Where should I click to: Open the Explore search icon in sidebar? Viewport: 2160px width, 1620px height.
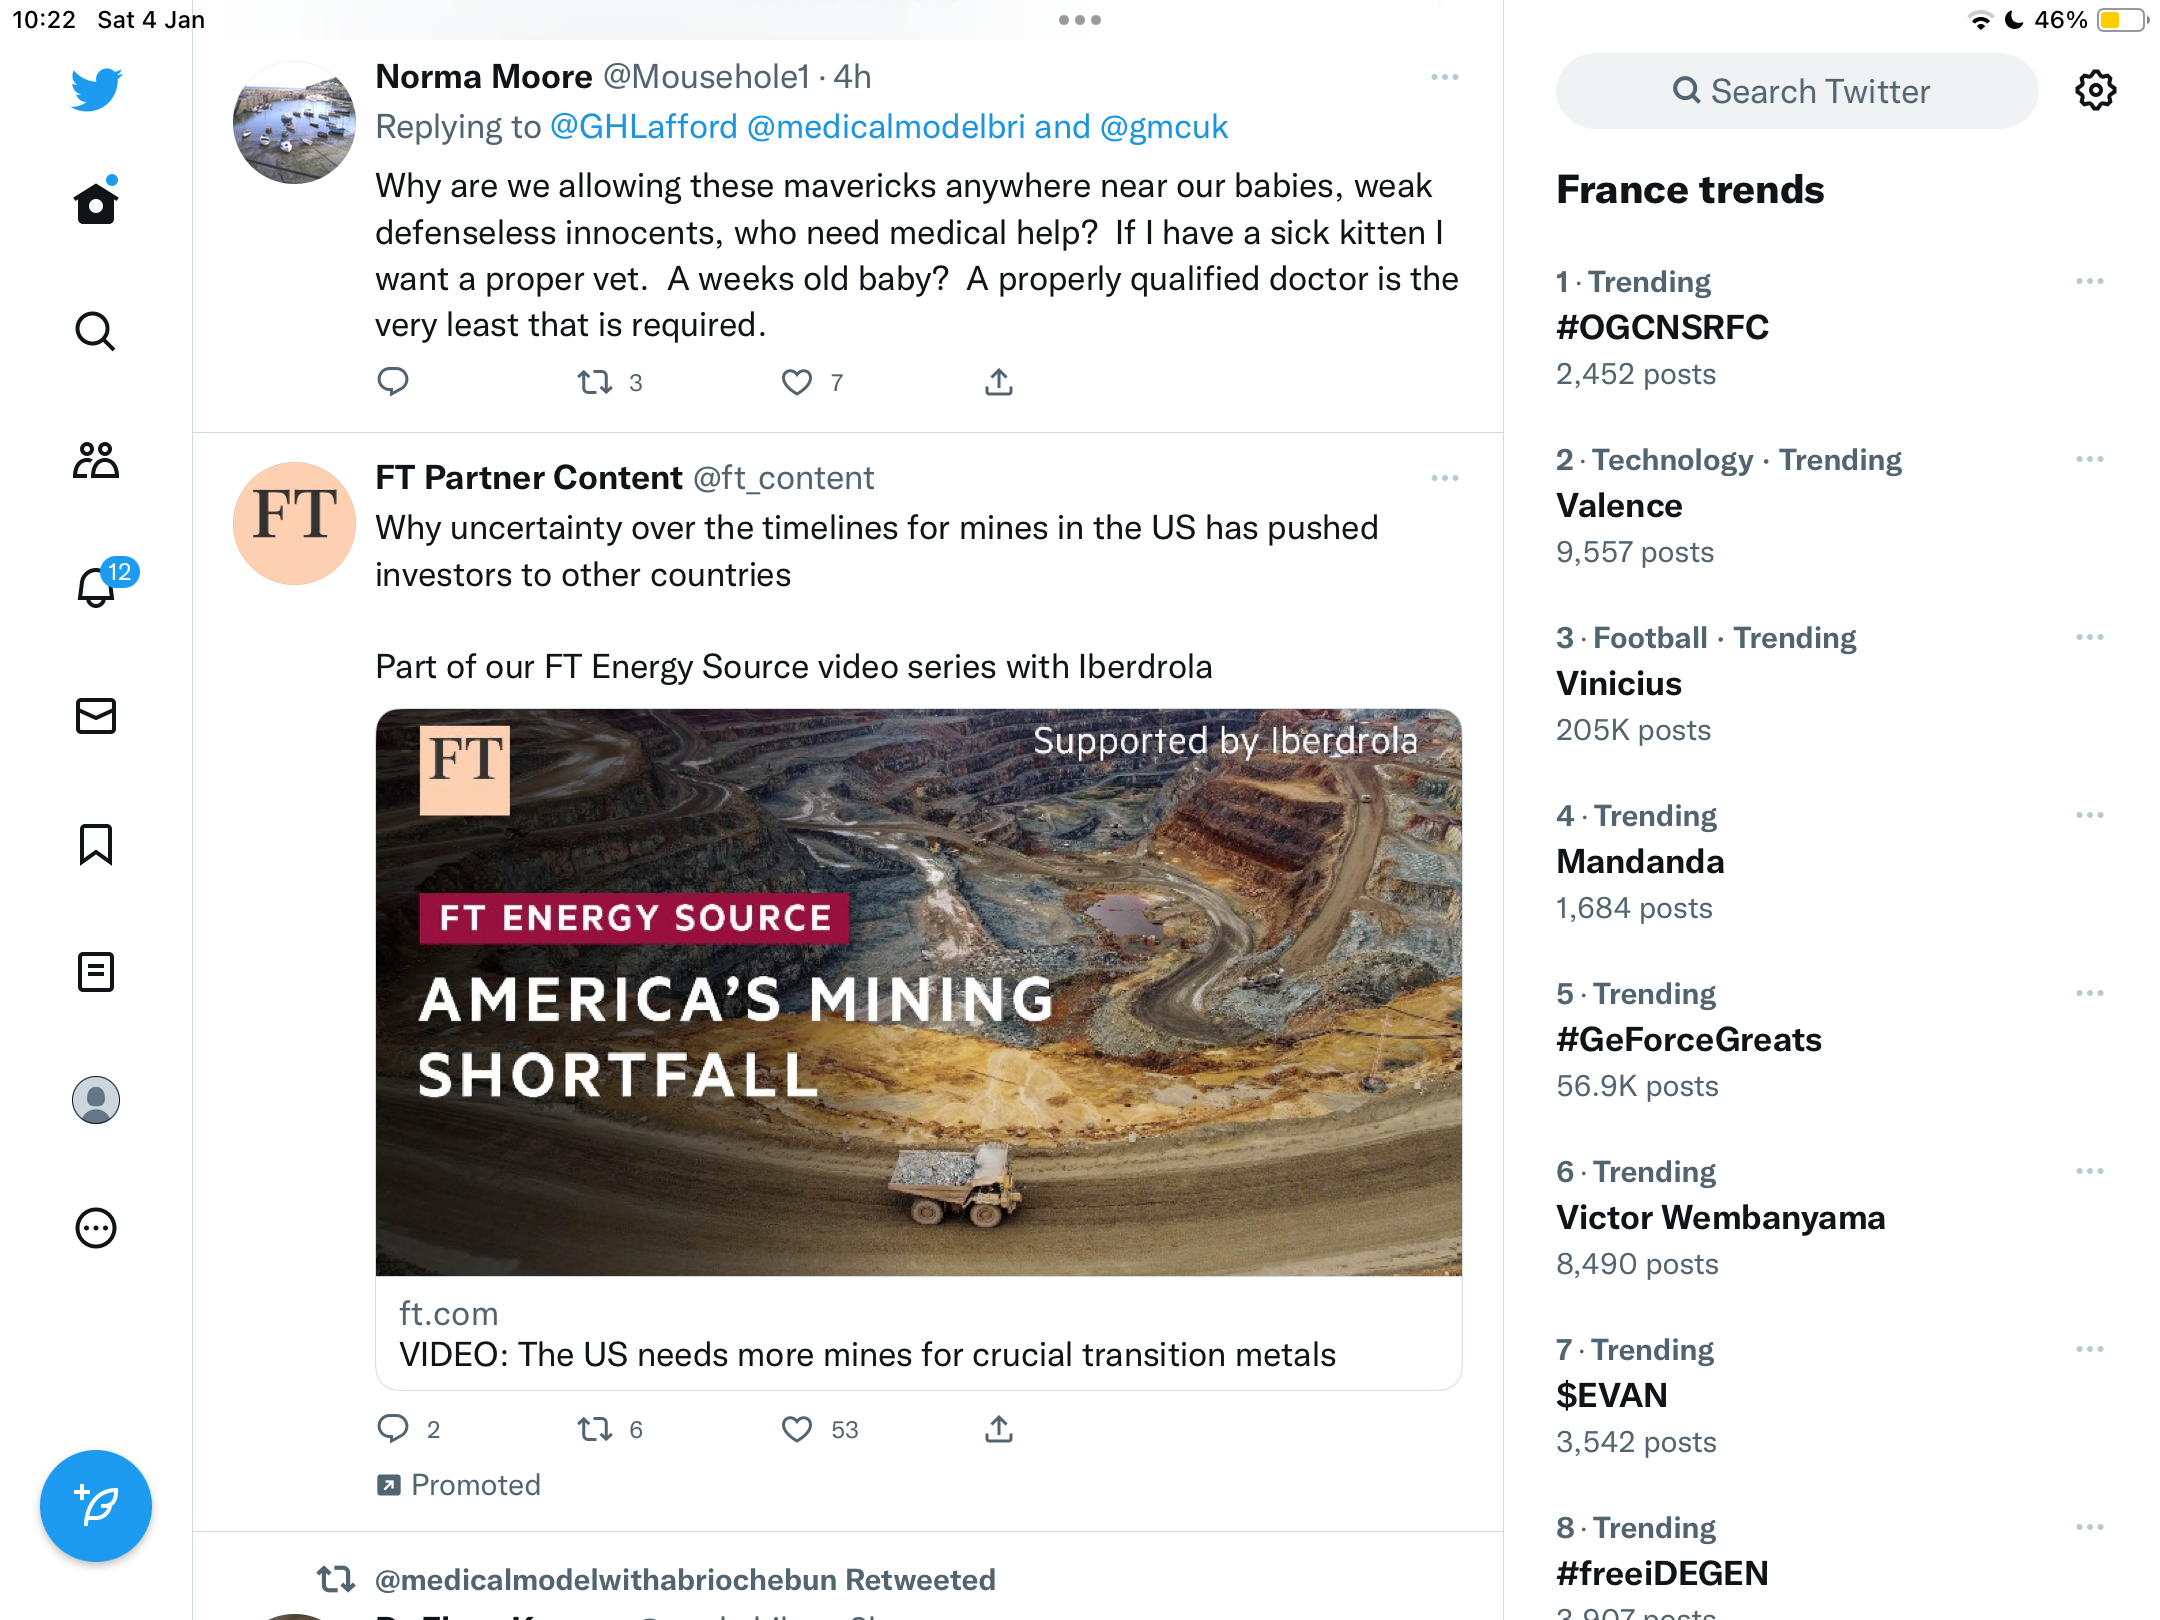96,331
